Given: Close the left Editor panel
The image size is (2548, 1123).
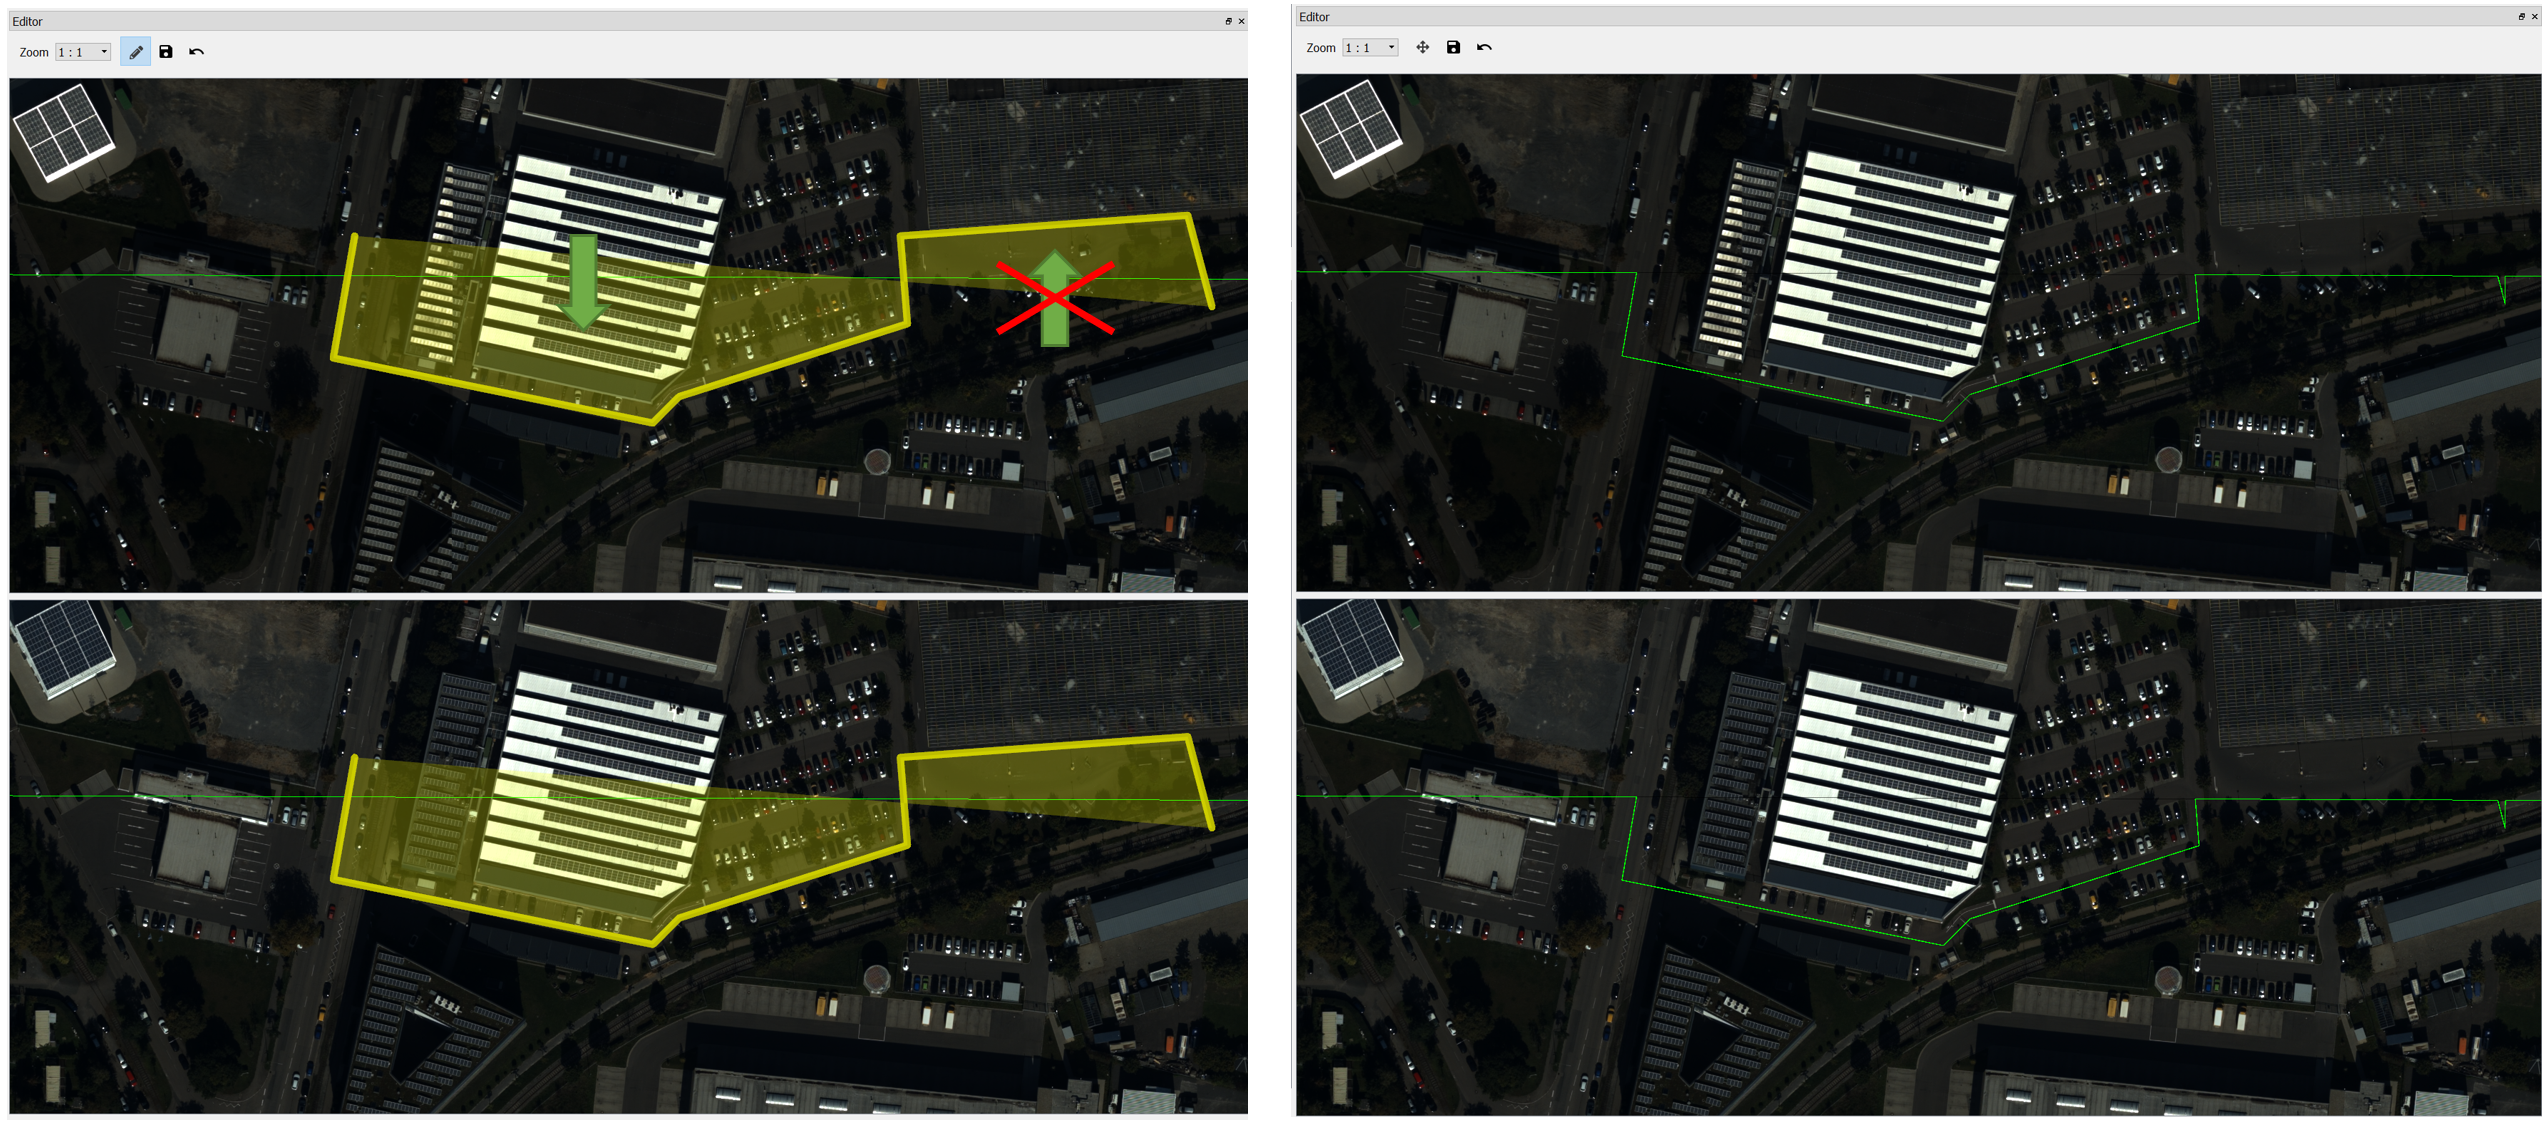Looking at the screenshot, I should [x=1241, y=21].
